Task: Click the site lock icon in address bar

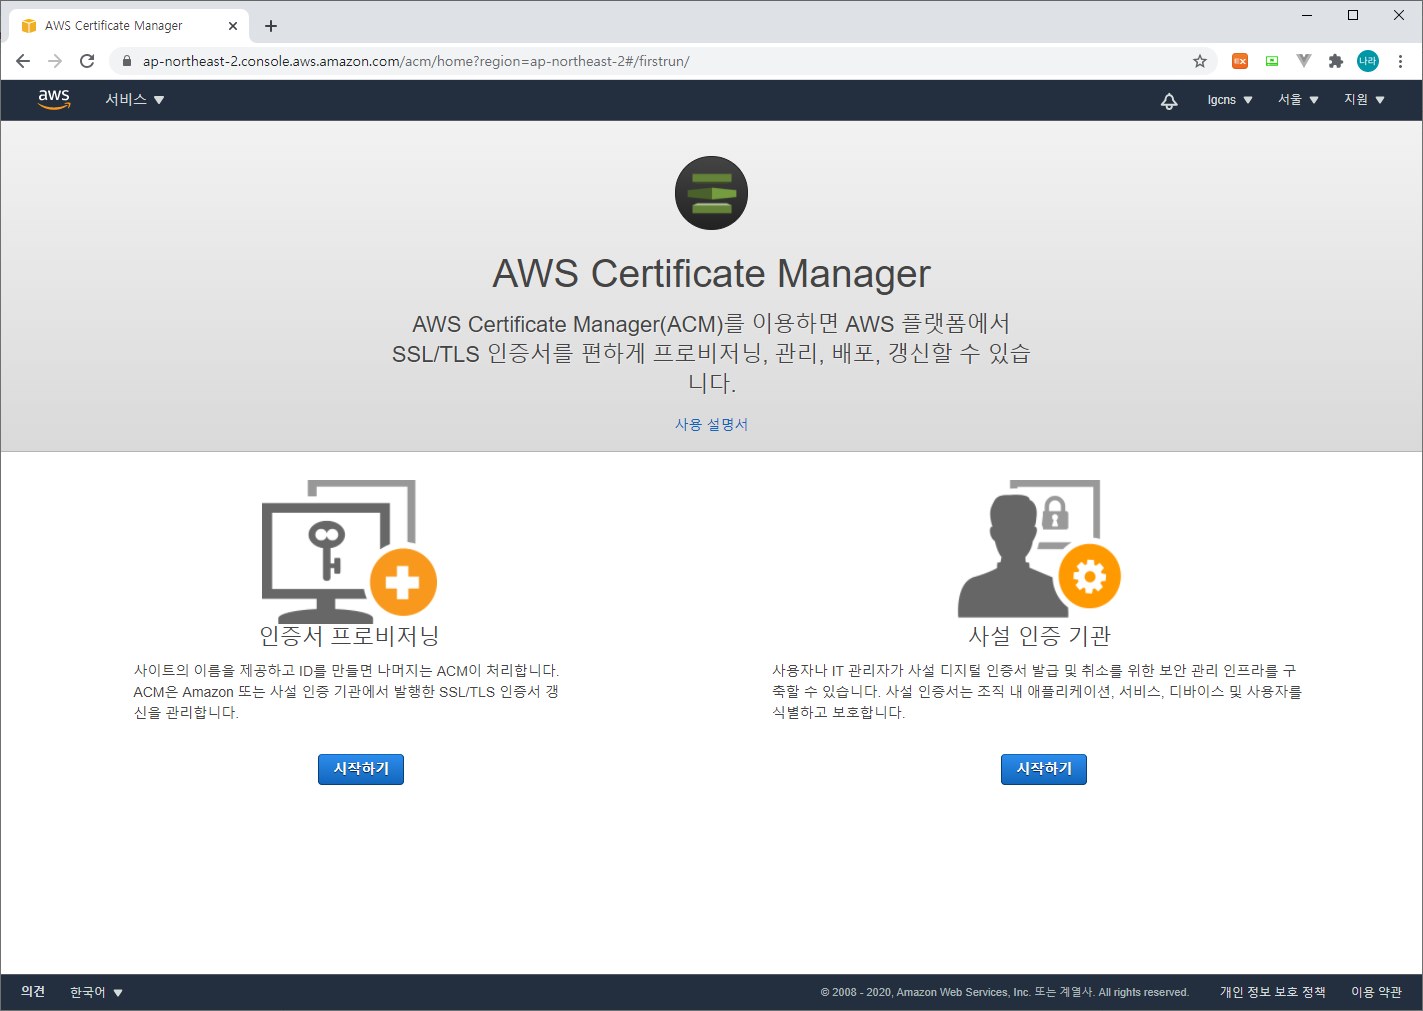Action: click(x=127, y=61)
